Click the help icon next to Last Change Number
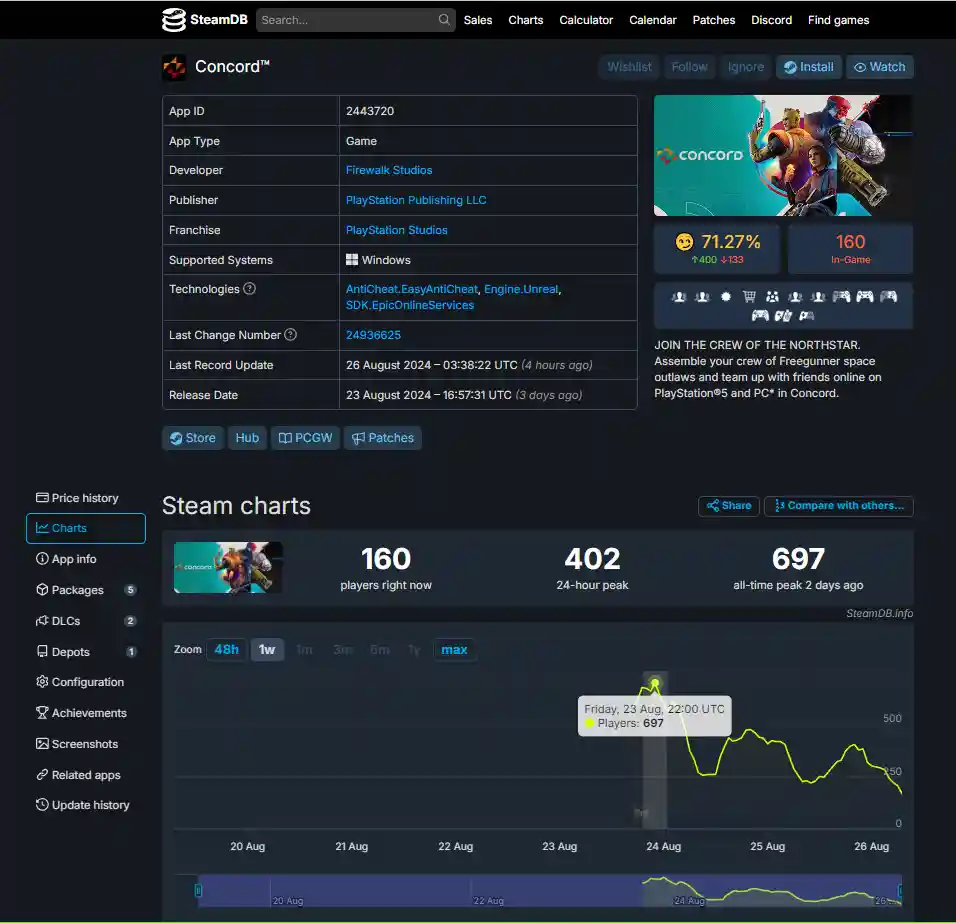Screen dimensions: 956x923 click(291, 334)
